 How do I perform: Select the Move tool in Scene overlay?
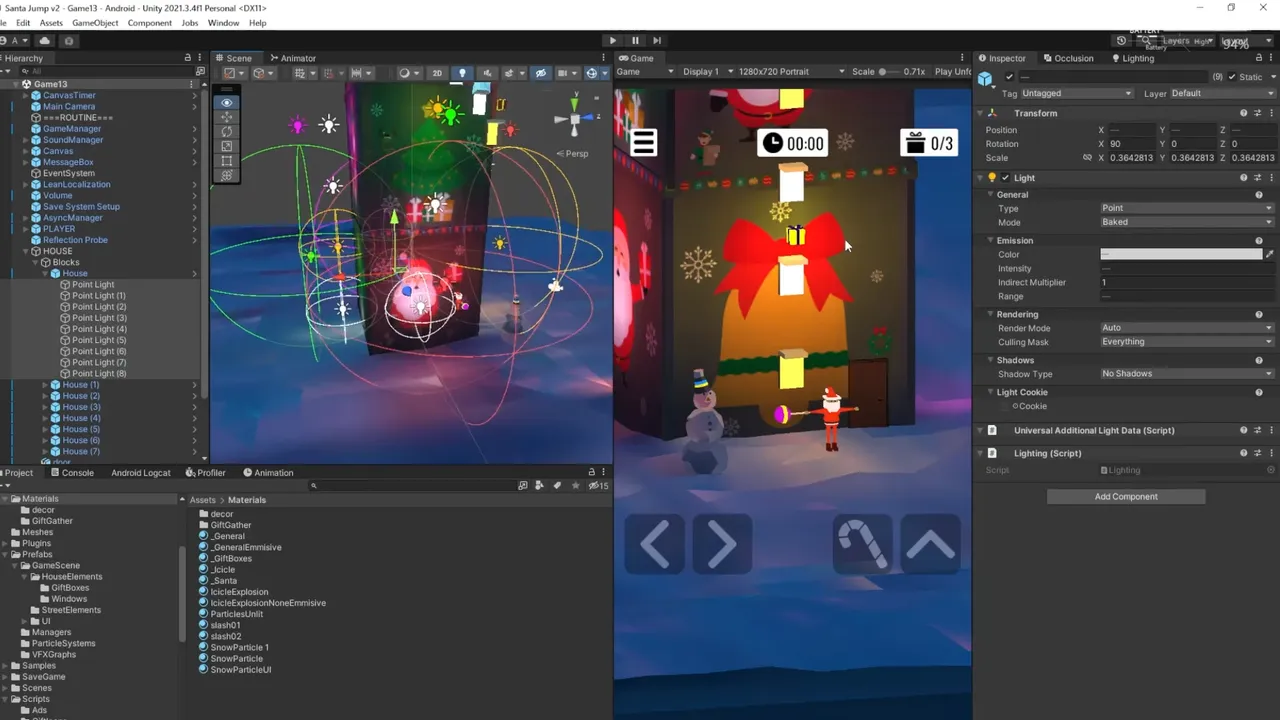coord(227,117)
